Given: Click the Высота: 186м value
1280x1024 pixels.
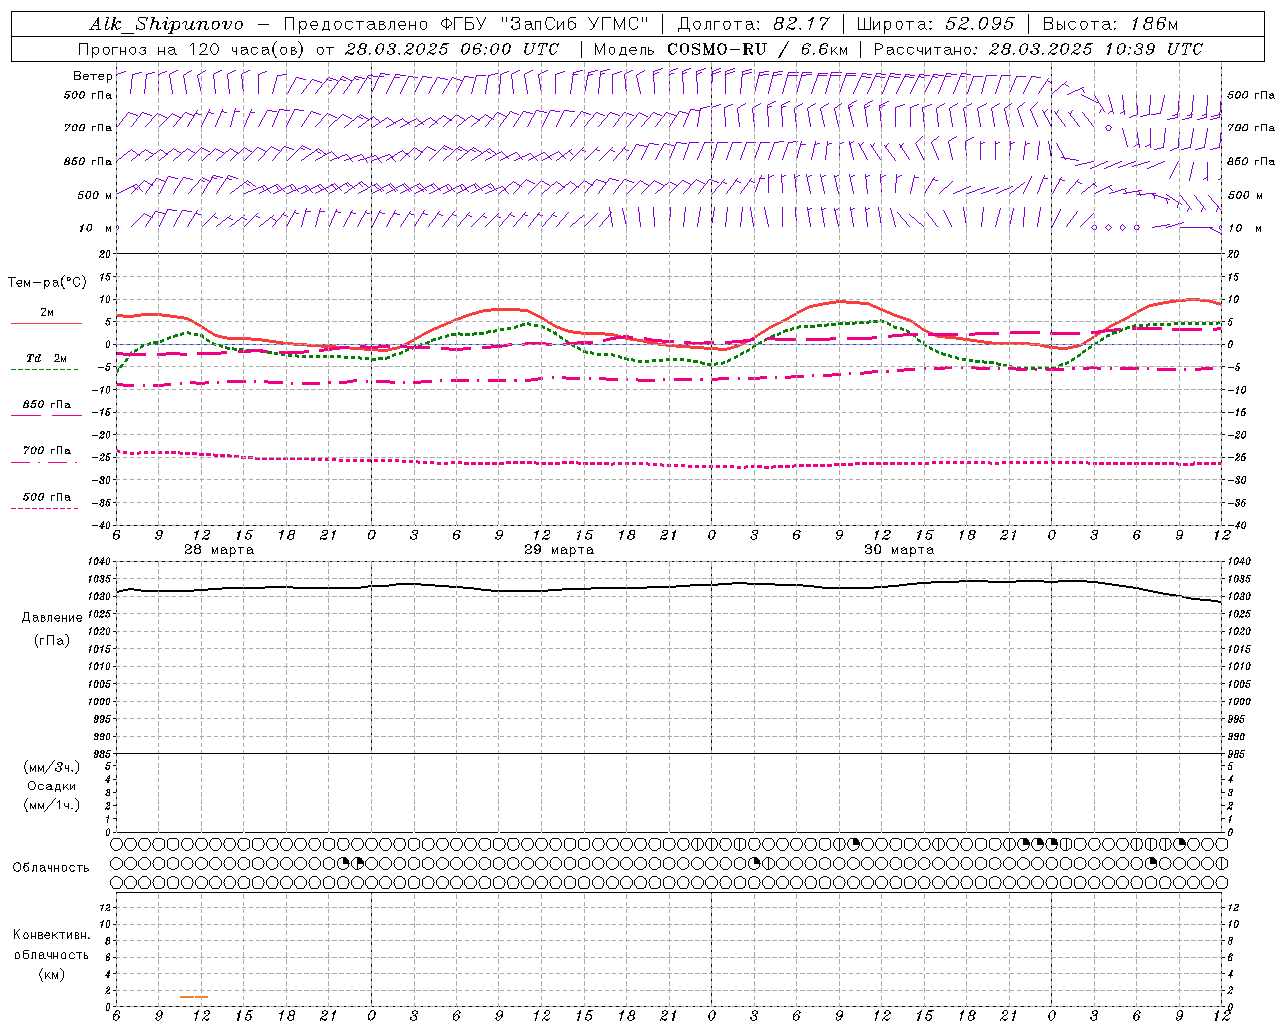Looking at the screenshot, I should click(x=1110, y=24).
